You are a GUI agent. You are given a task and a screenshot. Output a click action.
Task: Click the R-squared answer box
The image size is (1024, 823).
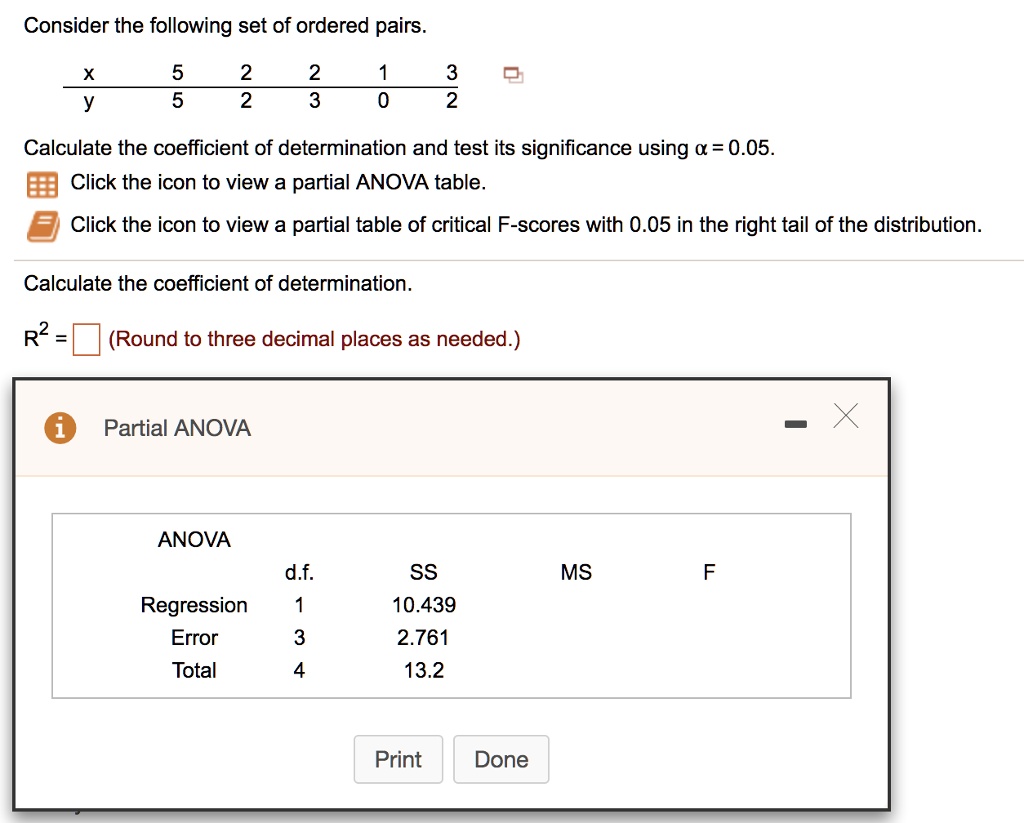pos(83,339)
